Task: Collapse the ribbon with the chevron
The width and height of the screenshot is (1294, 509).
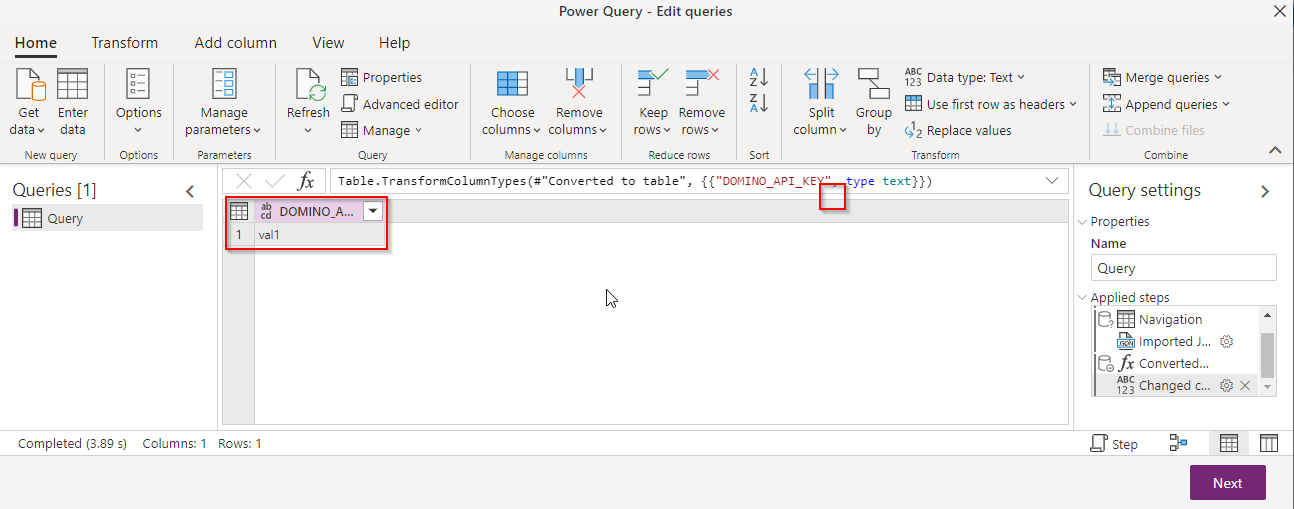Action: [x=1275, y=150]
